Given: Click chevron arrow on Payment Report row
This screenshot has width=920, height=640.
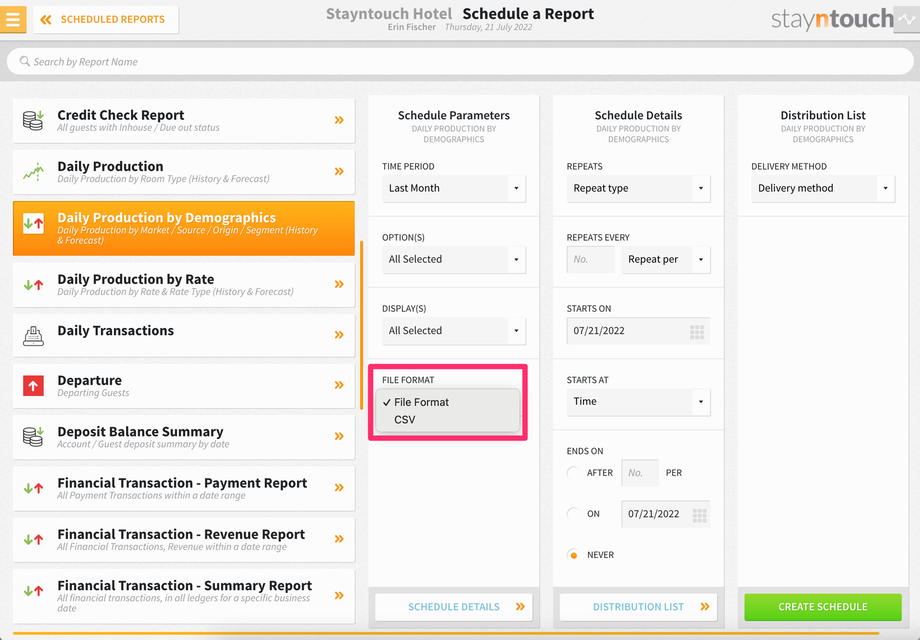Looking at the screenshot, I should point(339,487).
